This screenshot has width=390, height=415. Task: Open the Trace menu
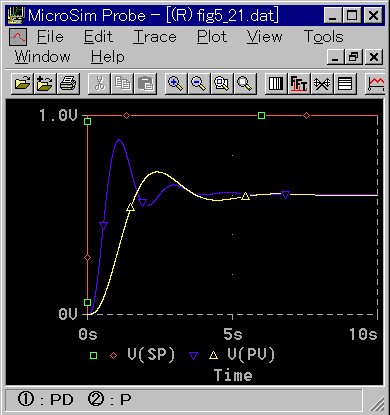(155, 37)
